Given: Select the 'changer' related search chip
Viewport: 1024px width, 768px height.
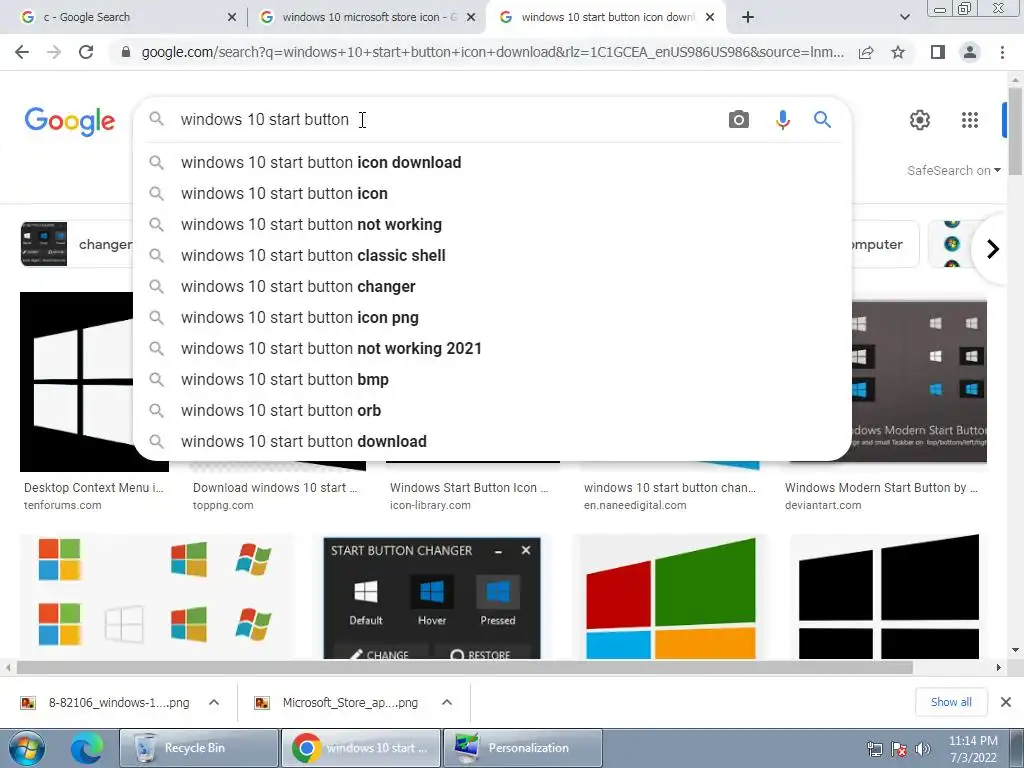Looking at the screenshot, I should pos(76,244).
